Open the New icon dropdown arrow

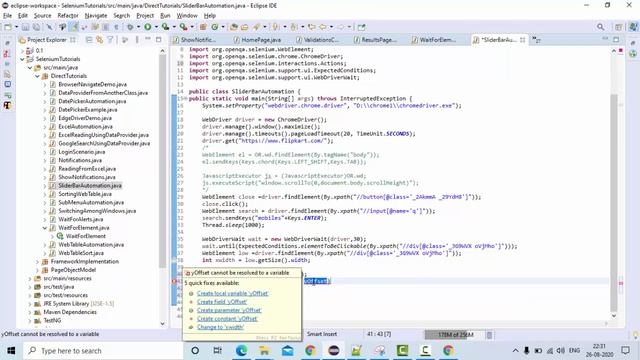click(x=16, y=27)
